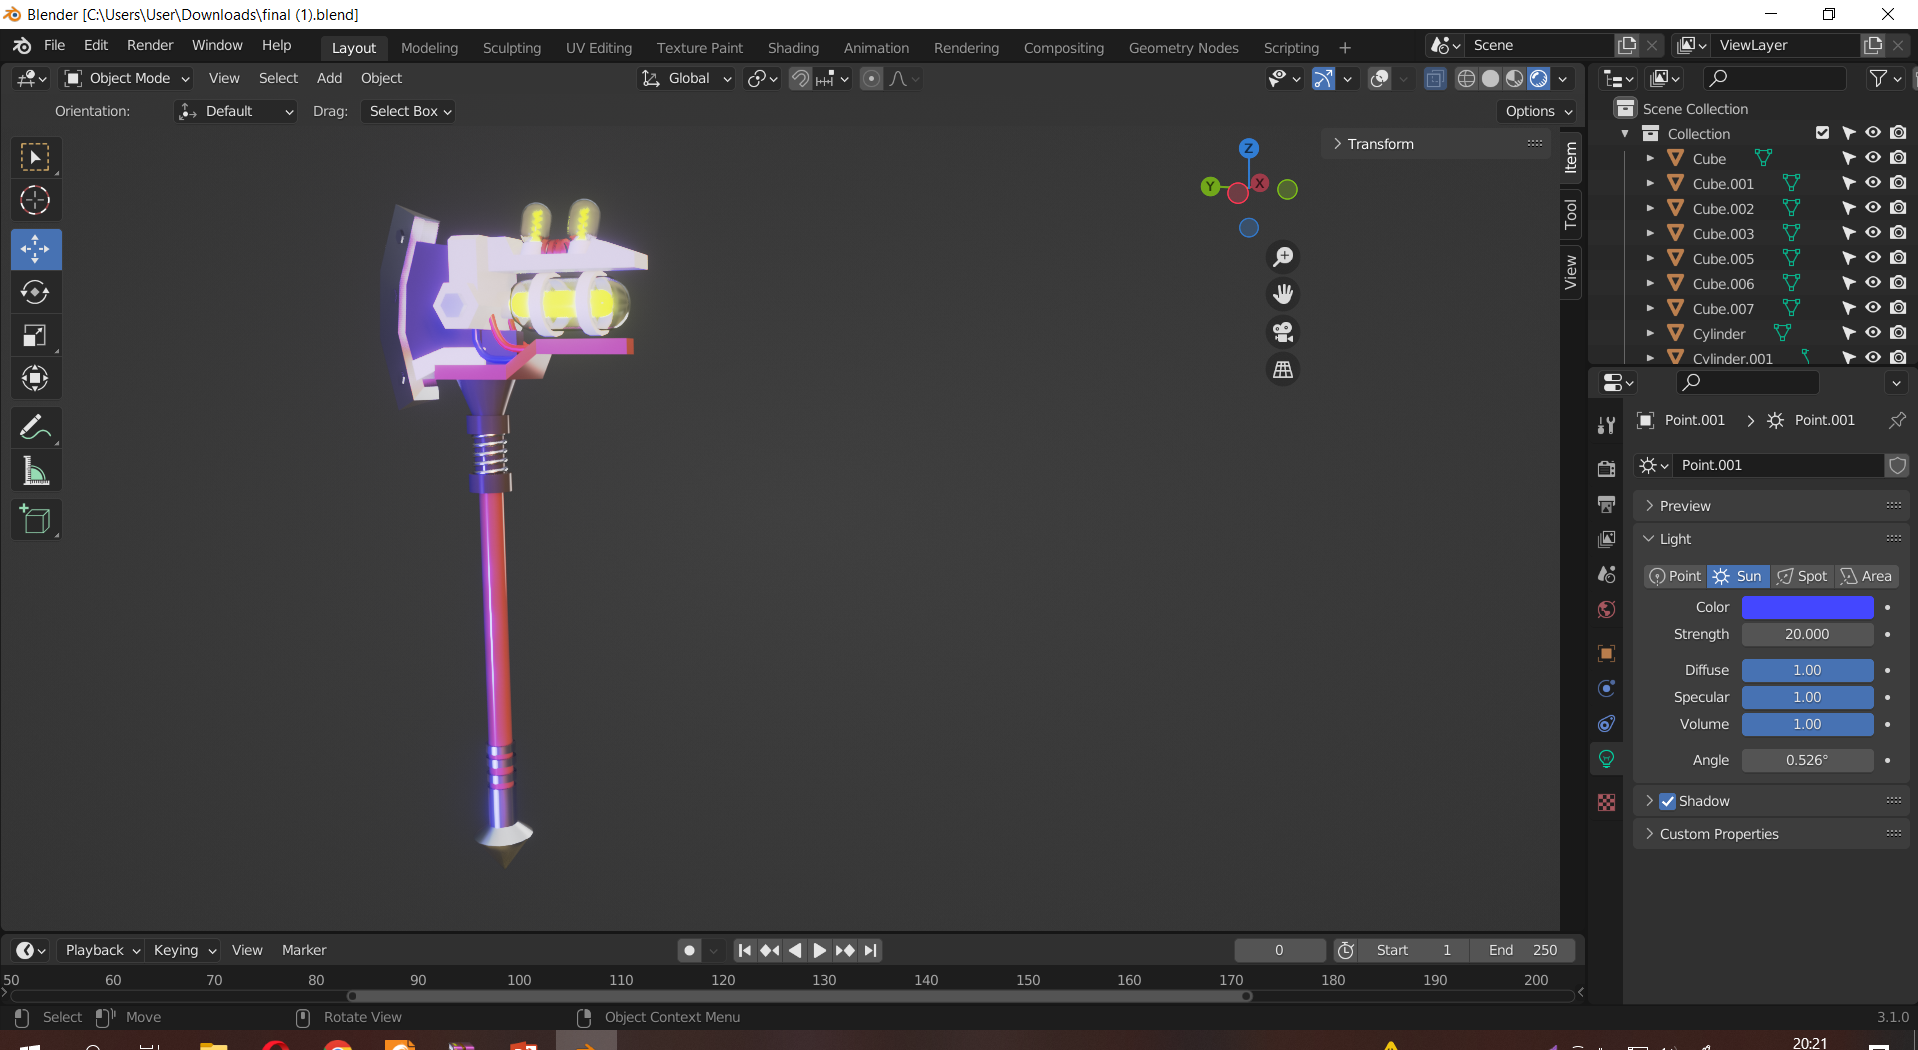Toggle the Shadow checkbox

pyautogui.click(x=1667, y=801)
